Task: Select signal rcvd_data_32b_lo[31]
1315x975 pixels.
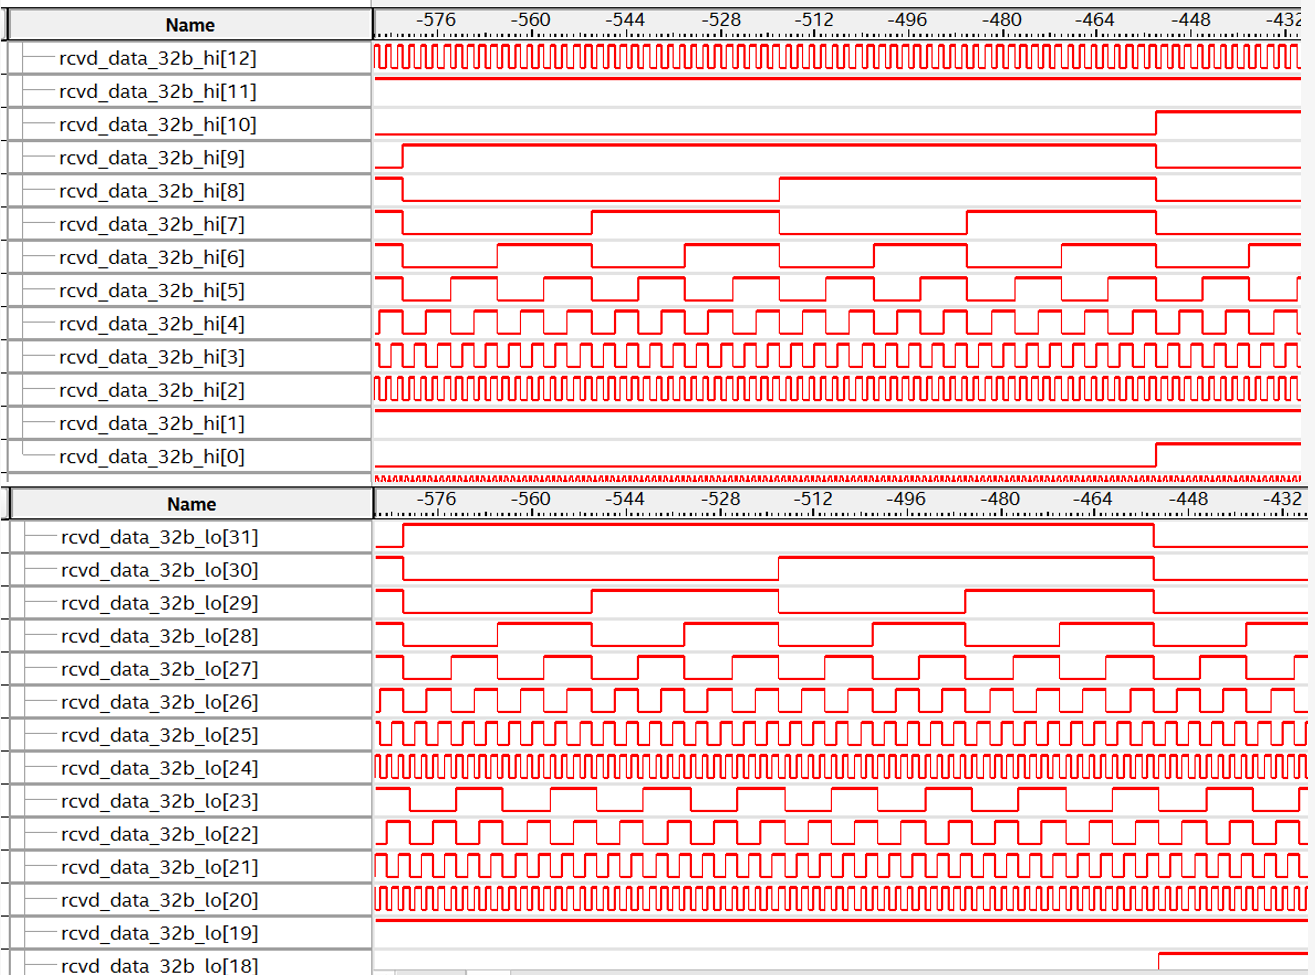Action: pyautogui.click(x=159, y=537)
